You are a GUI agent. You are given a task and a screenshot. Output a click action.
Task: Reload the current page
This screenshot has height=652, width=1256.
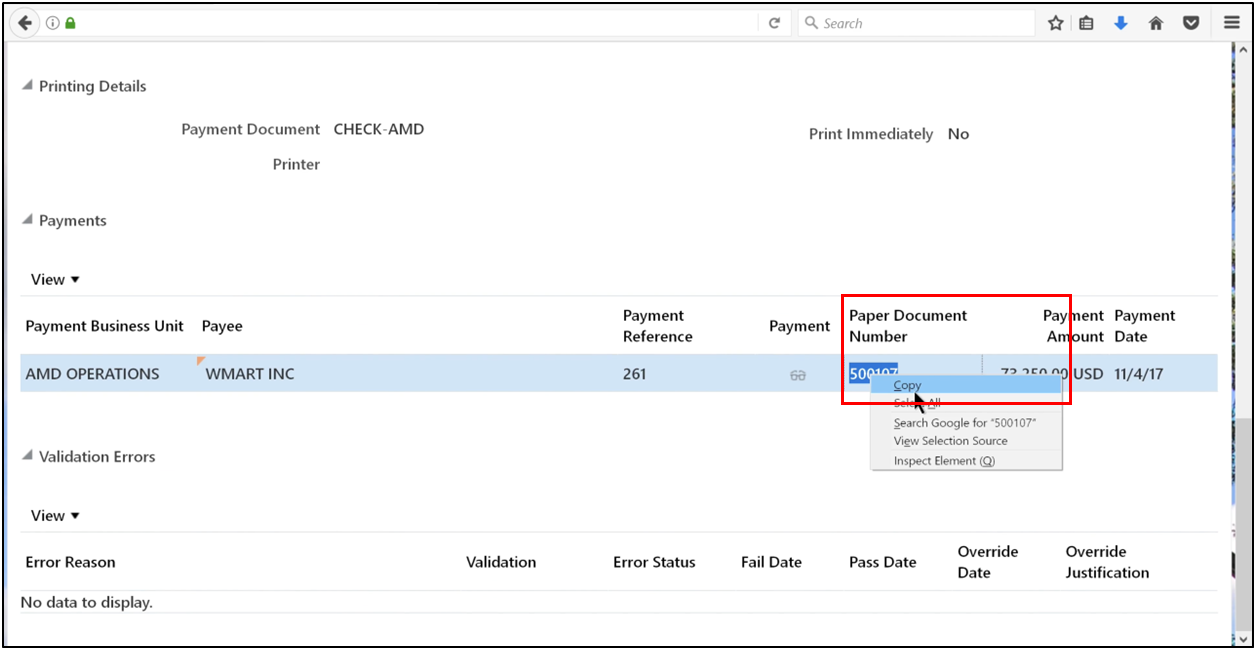tap(775, 22)
